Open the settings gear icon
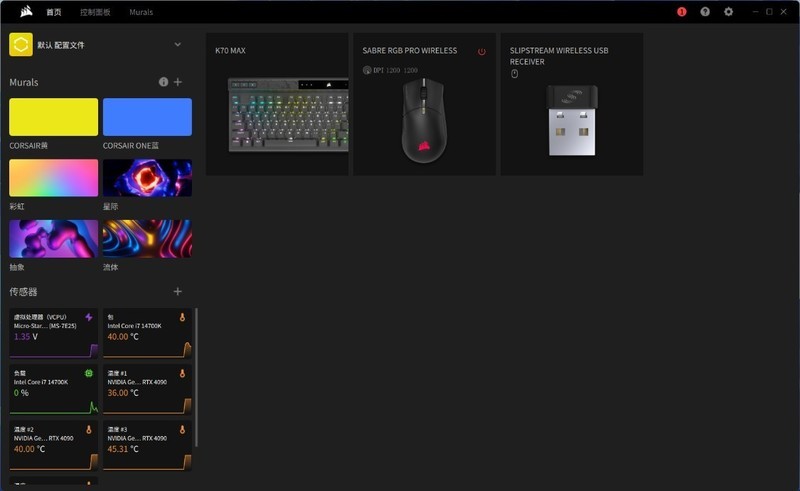The height and width of the screenshot is (491, 800). coord(729,12)
